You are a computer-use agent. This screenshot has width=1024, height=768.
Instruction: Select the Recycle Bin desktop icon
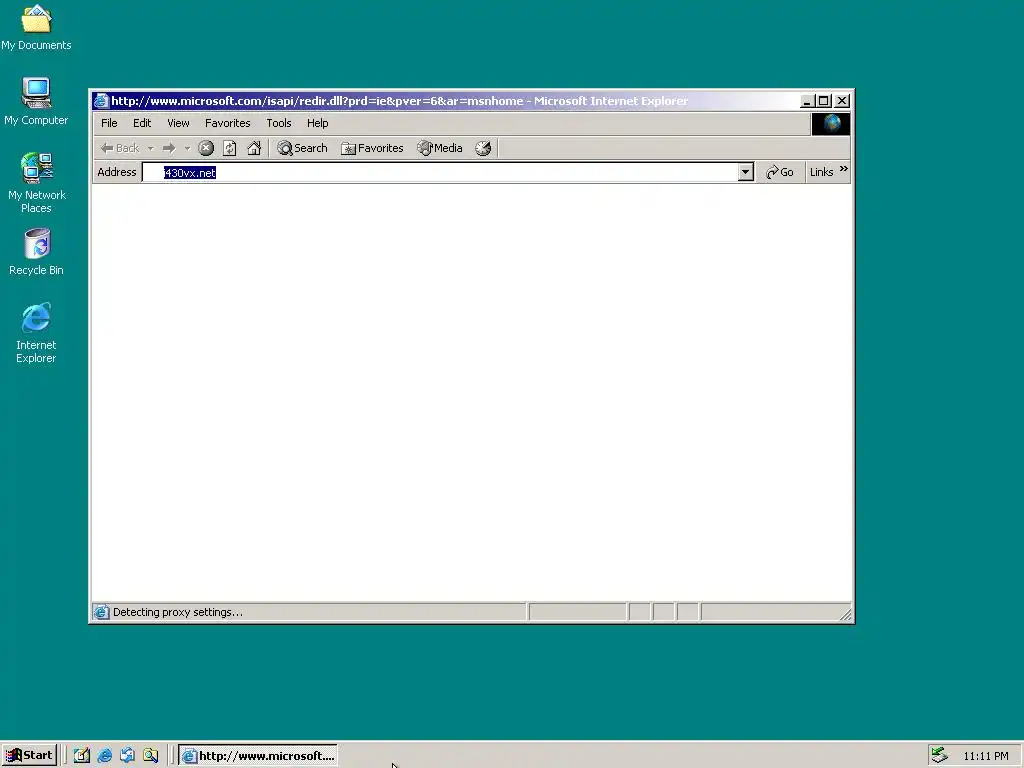pyautogui.click(x=36, y=251)
